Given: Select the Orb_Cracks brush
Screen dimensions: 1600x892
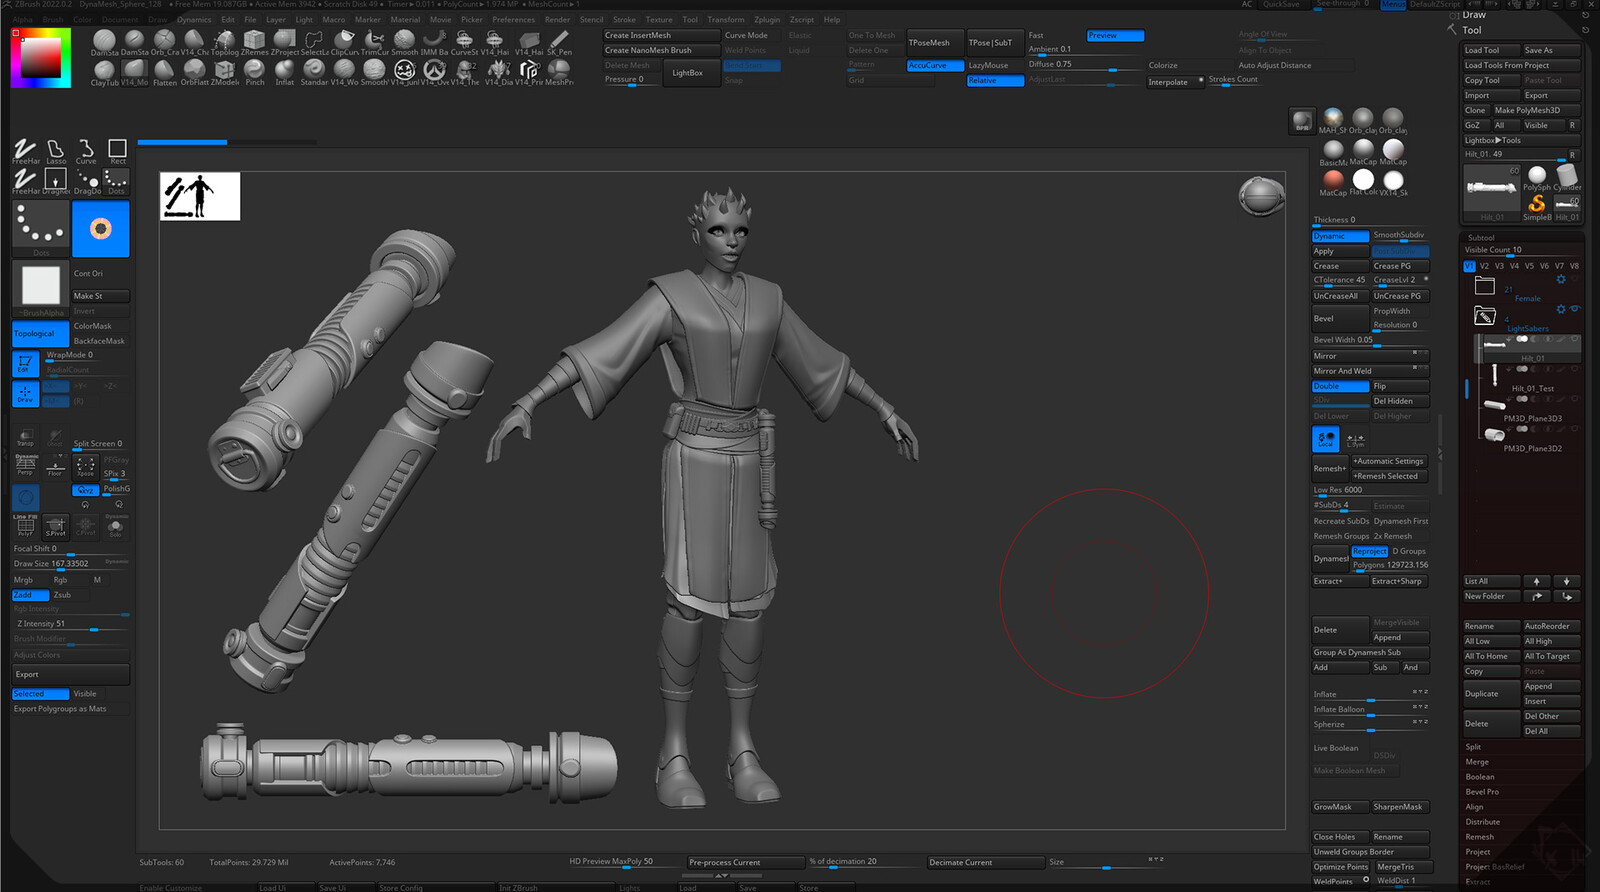Looking at the screenshot, I should pyautogui.click(x=164, y=40).
